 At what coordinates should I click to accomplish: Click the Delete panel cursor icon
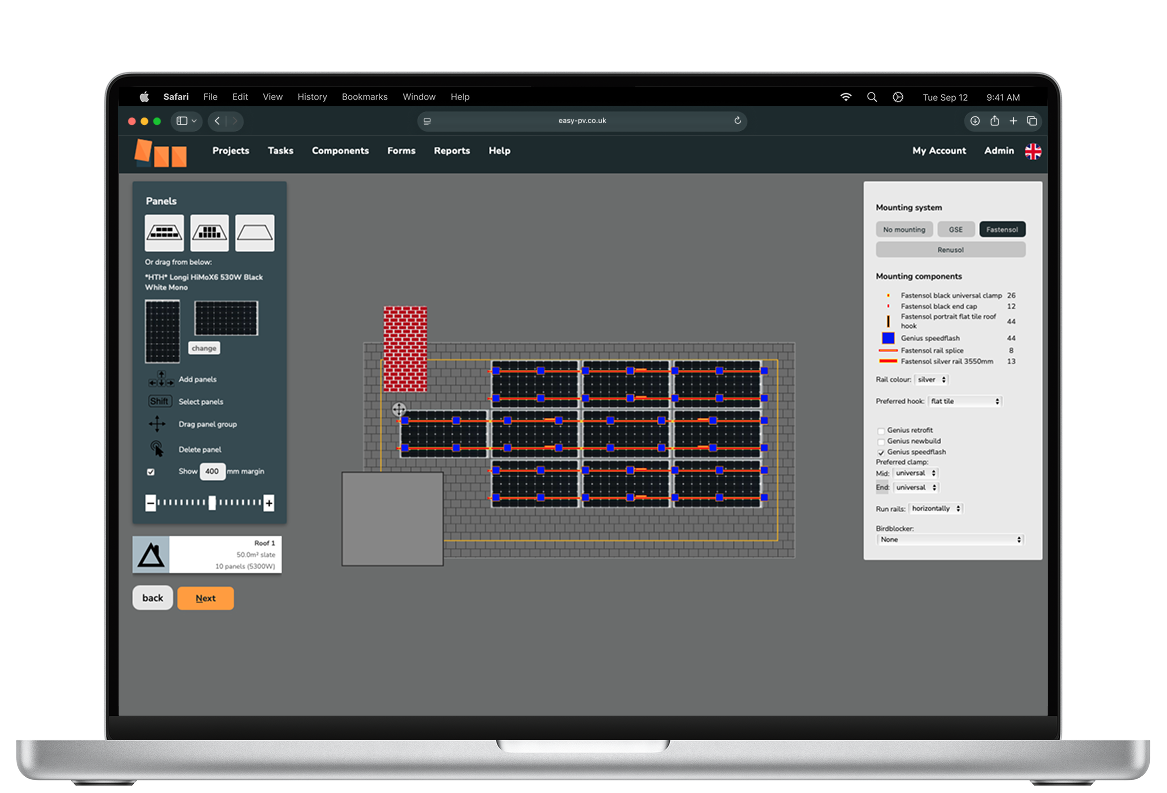click(157, 449)
